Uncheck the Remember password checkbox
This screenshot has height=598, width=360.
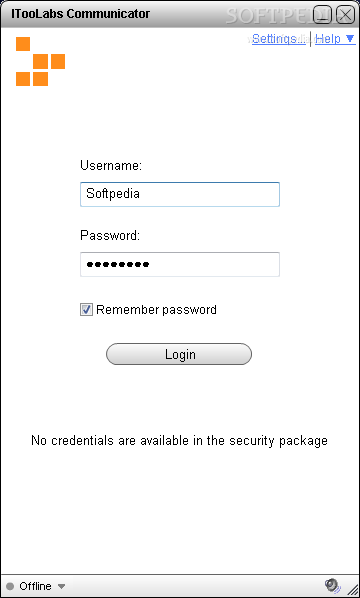(x=86, y=309)
